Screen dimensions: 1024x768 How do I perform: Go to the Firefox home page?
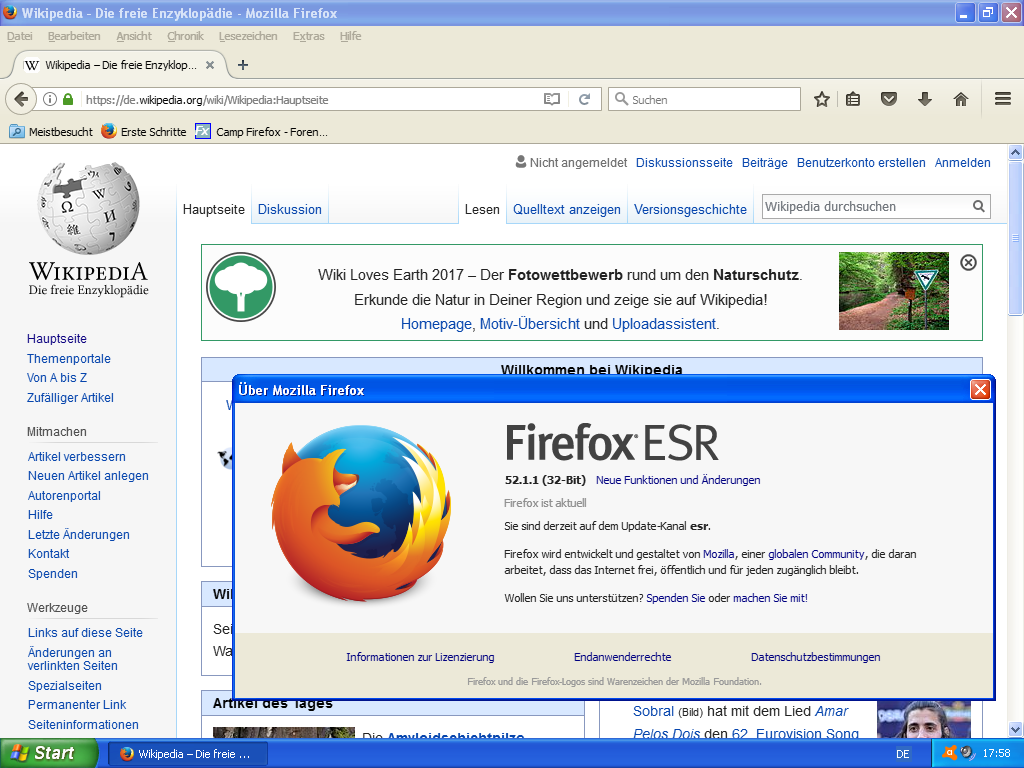pyautogui.click(x=961, y=99)
